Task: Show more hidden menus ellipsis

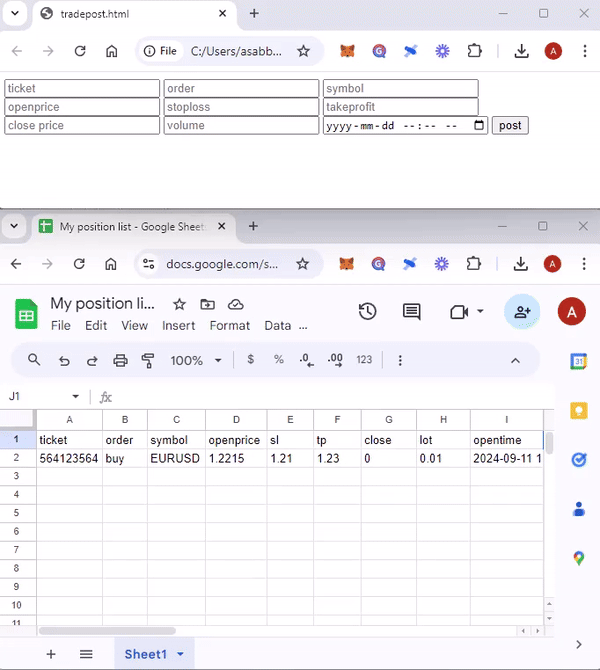Action: (303, 326)
